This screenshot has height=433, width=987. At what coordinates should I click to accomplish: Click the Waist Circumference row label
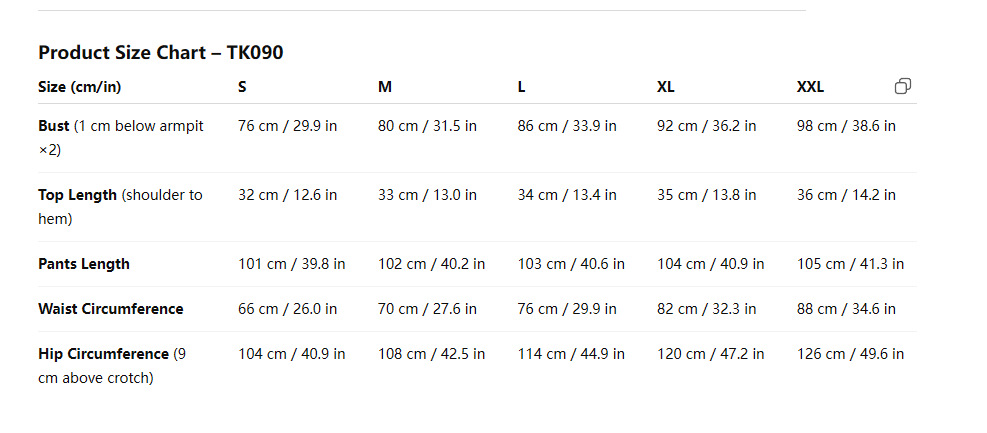(x=111, y=309)
